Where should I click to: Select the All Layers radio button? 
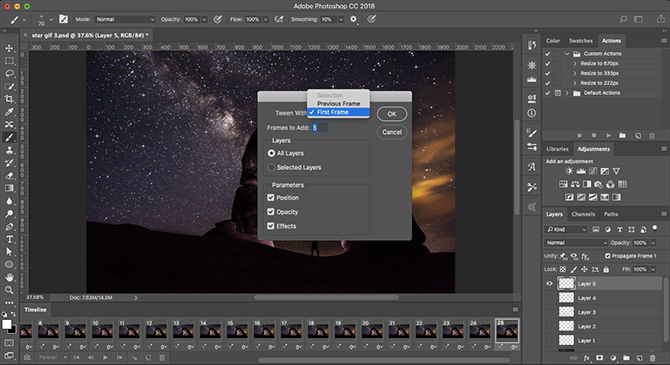(271, 153)
